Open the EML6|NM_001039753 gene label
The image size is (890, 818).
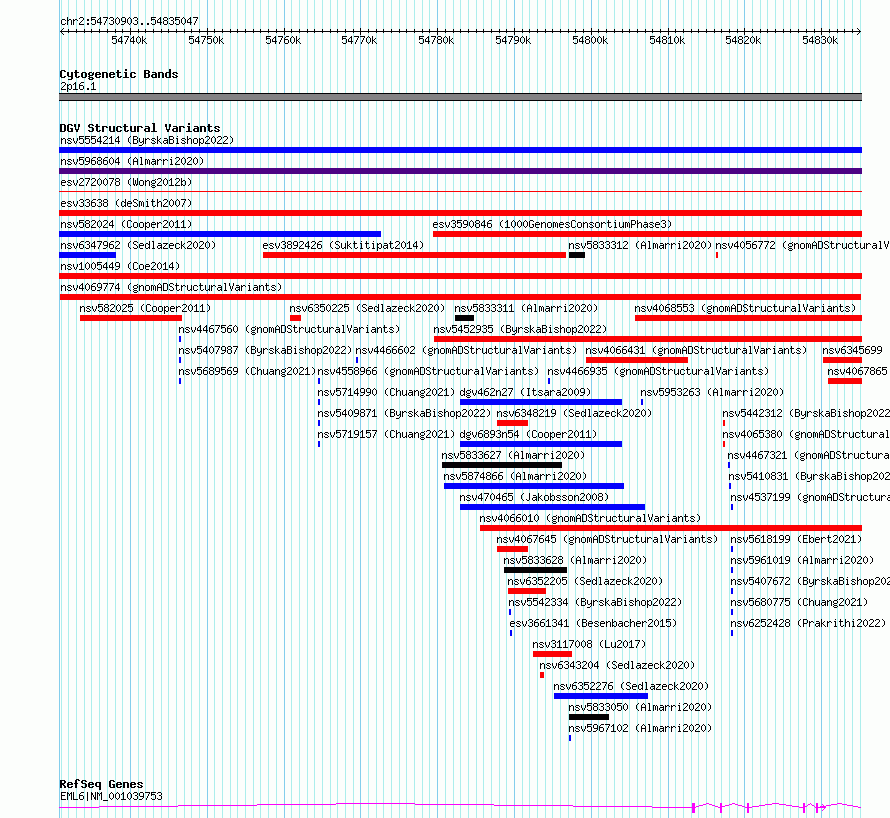click(111, 796)
